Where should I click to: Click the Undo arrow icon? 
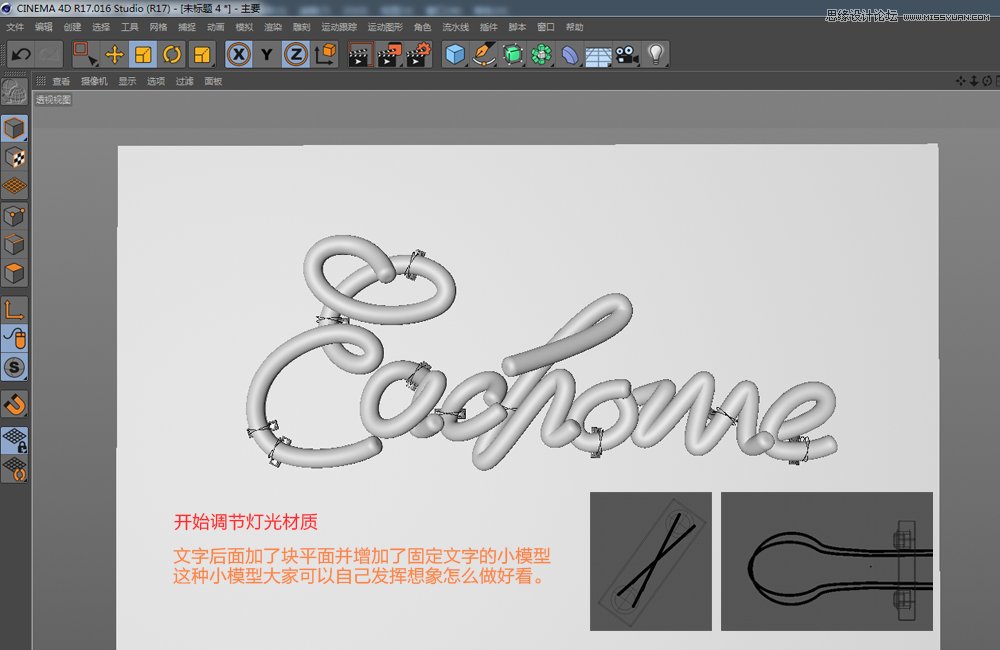(x=21, y=54)
